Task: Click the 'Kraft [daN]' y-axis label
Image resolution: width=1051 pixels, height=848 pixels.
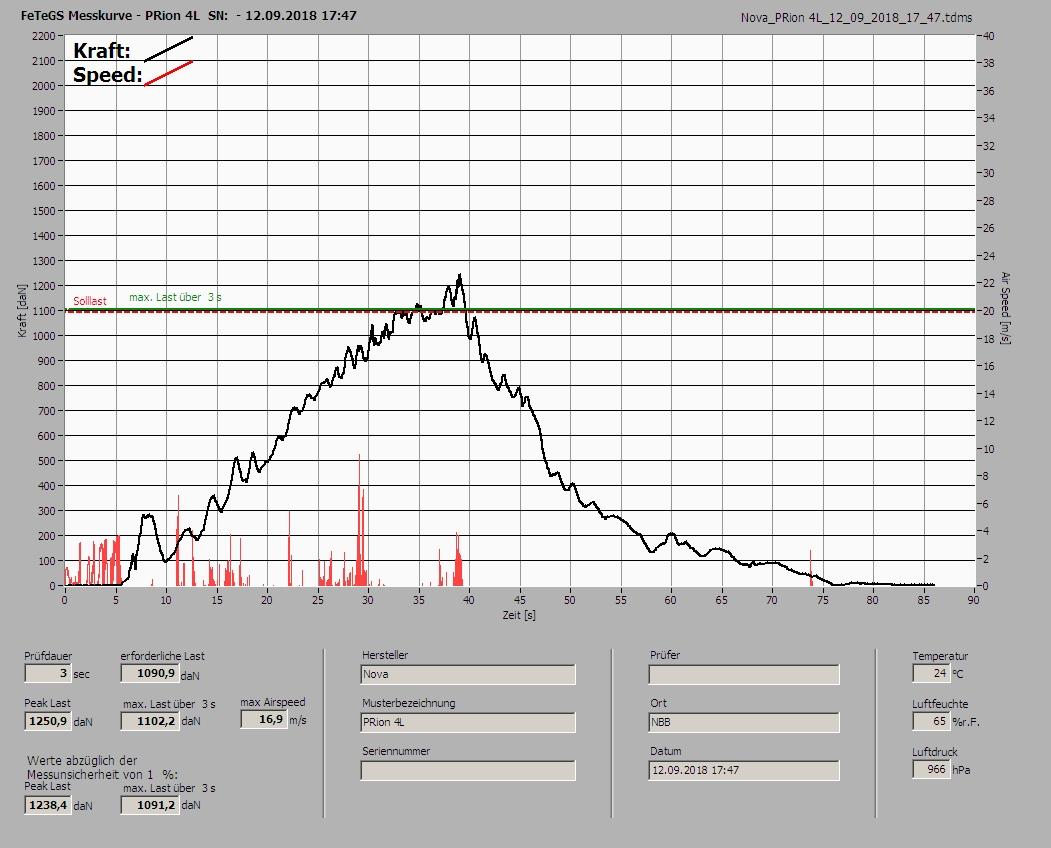Action: pos(23,310)
